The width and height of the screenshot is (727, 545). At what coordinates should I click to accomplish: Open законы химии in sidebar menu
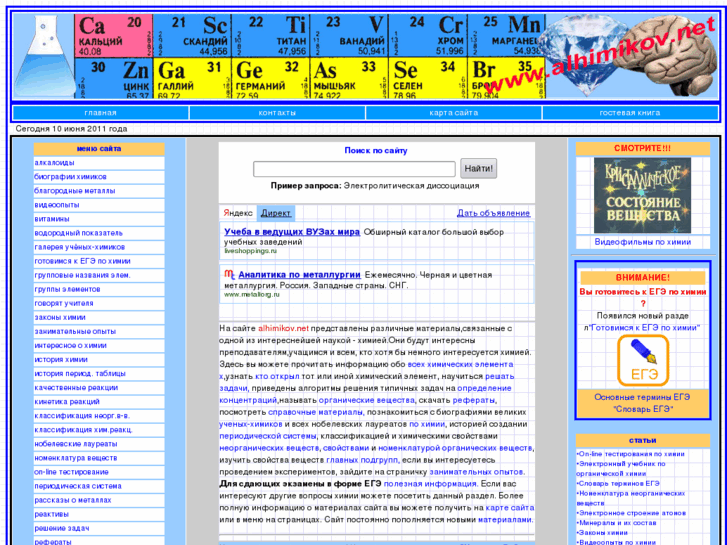coord(60,317)
